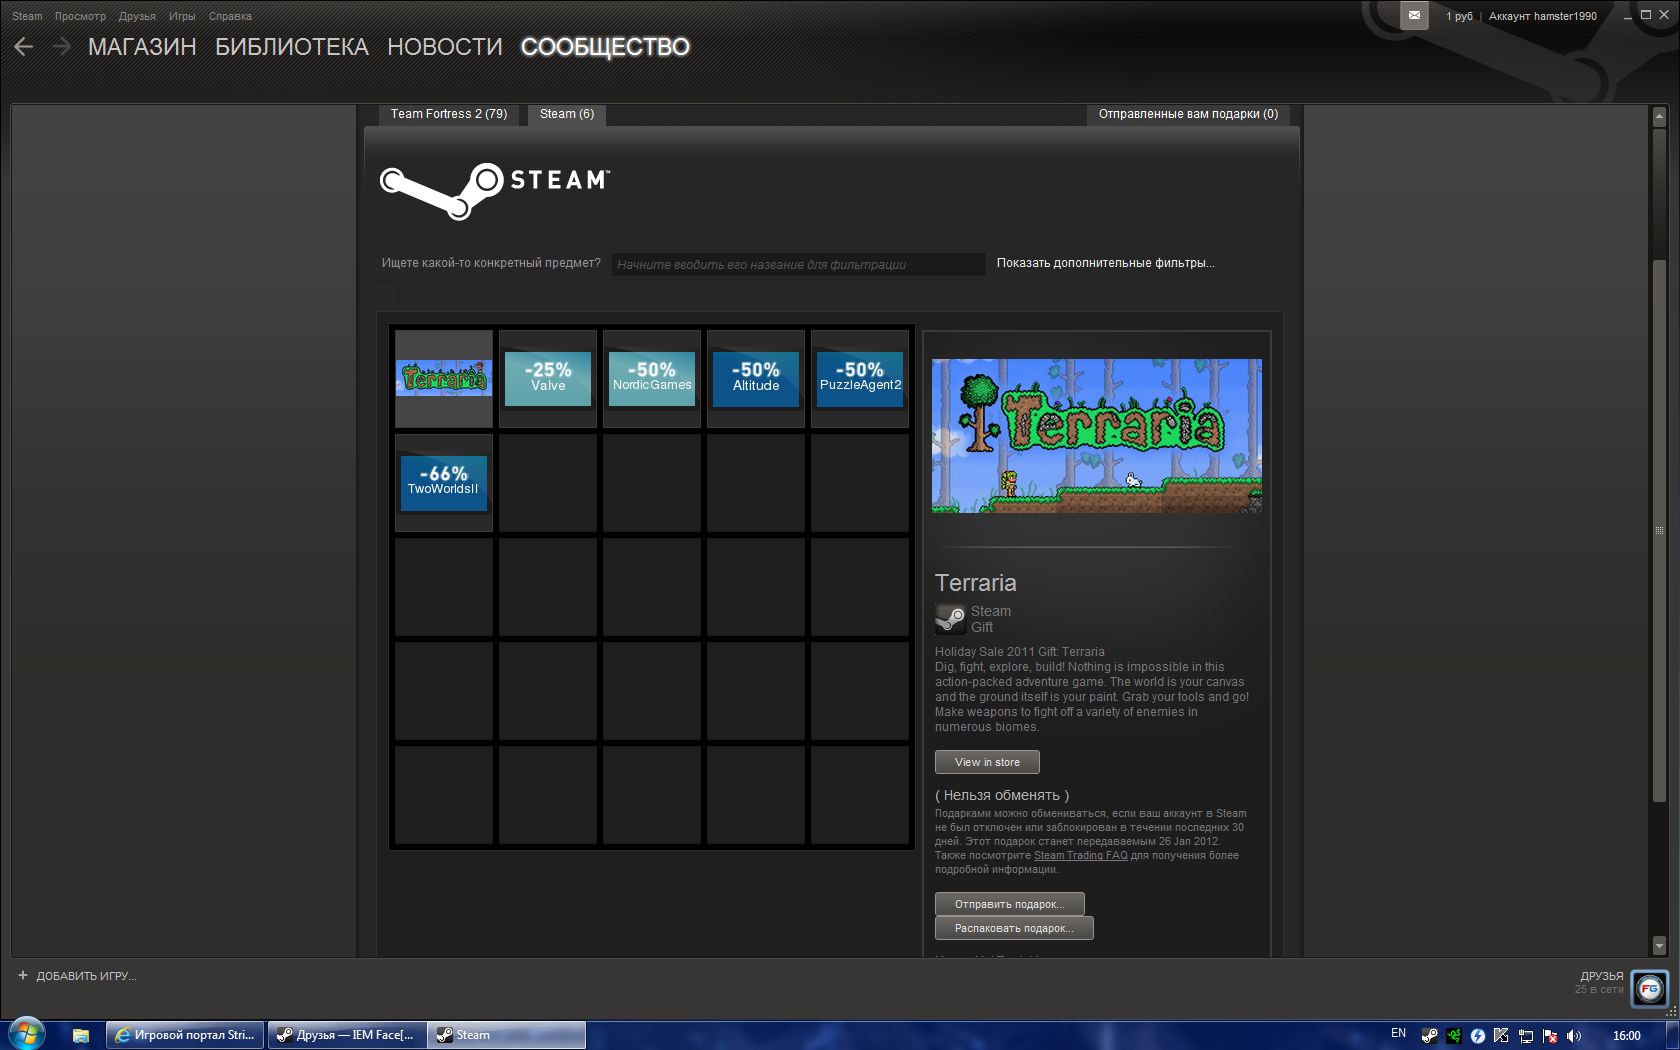Open Windows Explorer from taskbar
This screenshot has width=1680, height=1050.
pos(81,1035)
